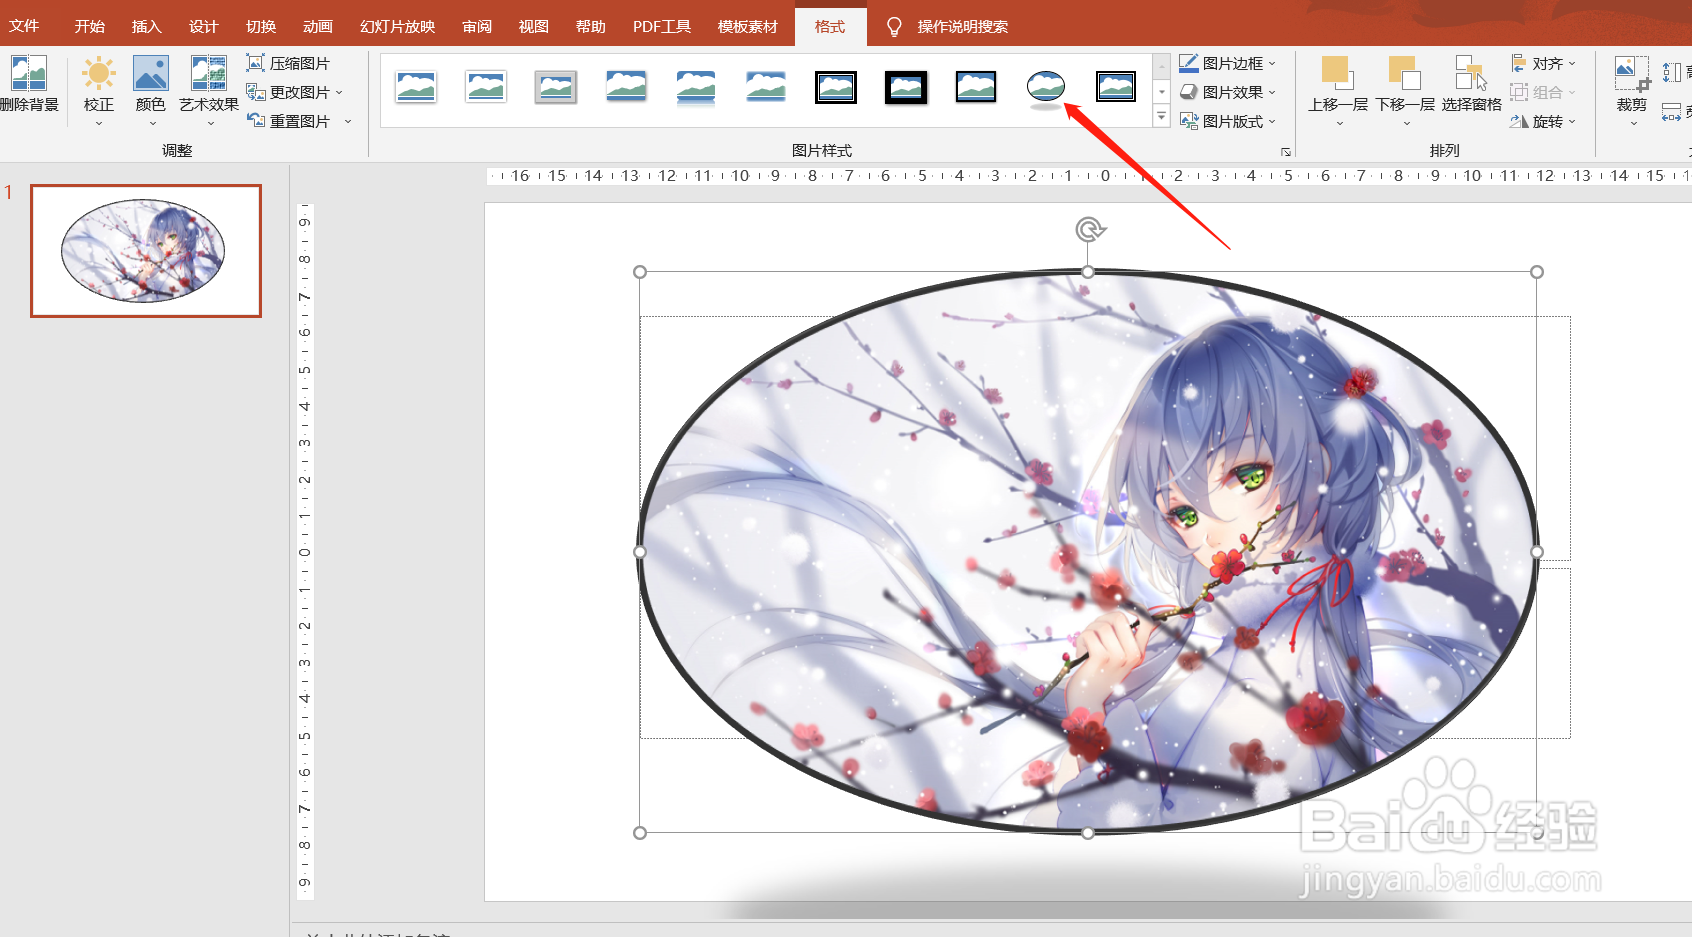This screenshot has height=937, width=1692.
Task: Expand the Send Backward (下移一层) dropdown arrow
Action: tap(1406, 124)
